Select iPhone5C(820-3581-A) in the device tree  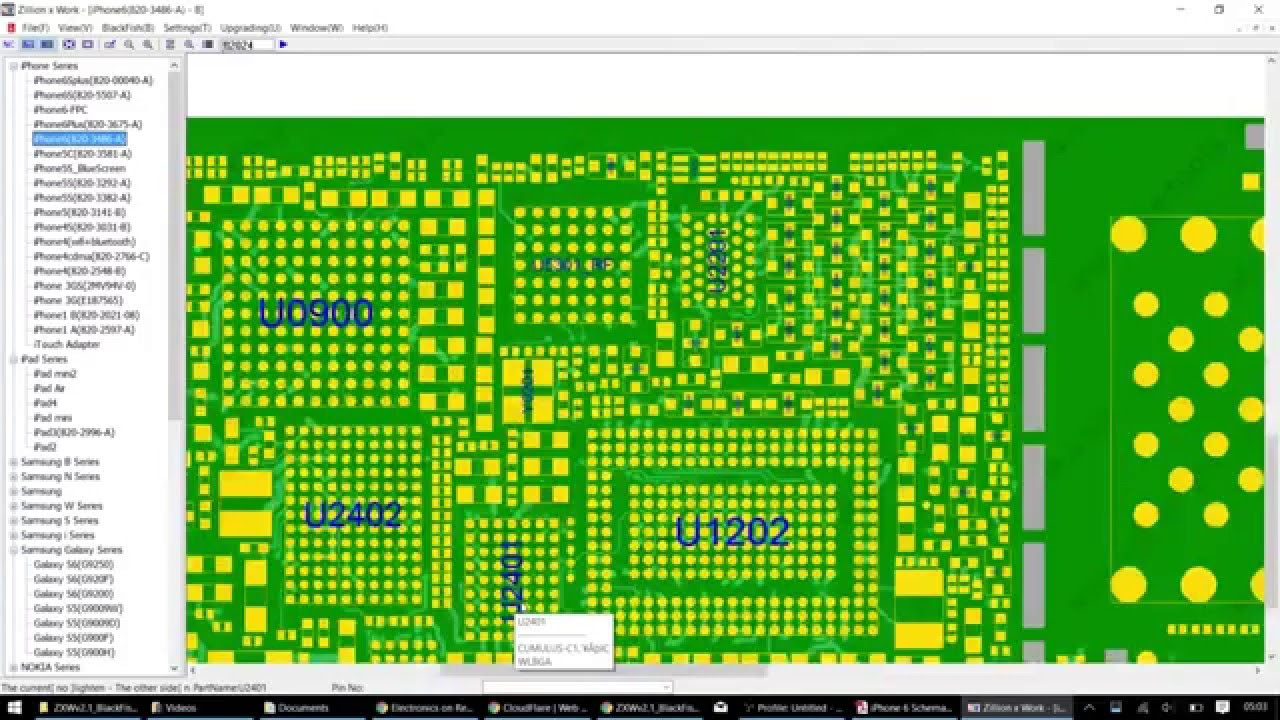(82, 154)
